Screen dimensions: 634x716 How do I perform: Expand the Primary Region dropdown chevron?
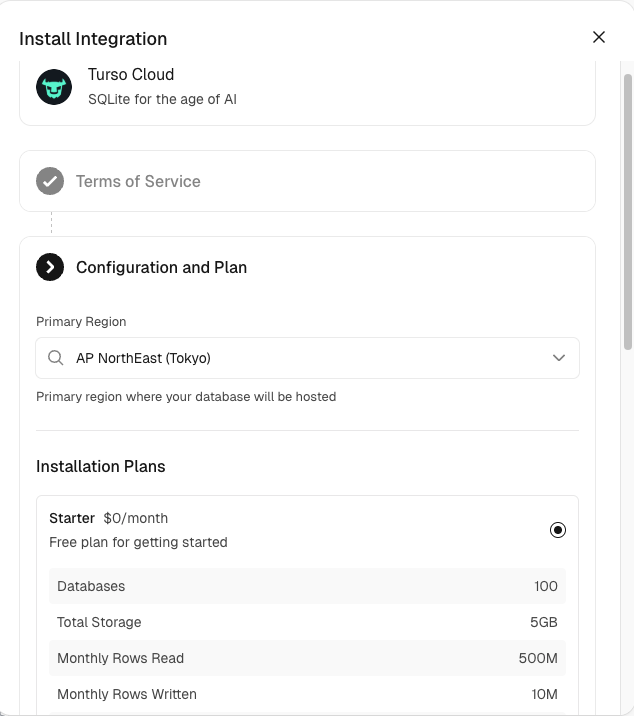[559, 358]
